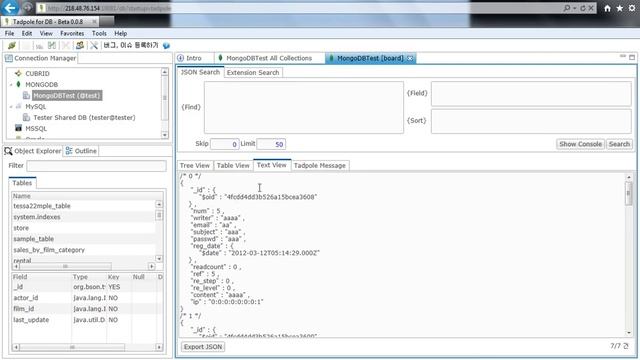The image size is (640, 360).
Task: Click the Tables list scroll down arrow
Action: (x=159, y=259)
